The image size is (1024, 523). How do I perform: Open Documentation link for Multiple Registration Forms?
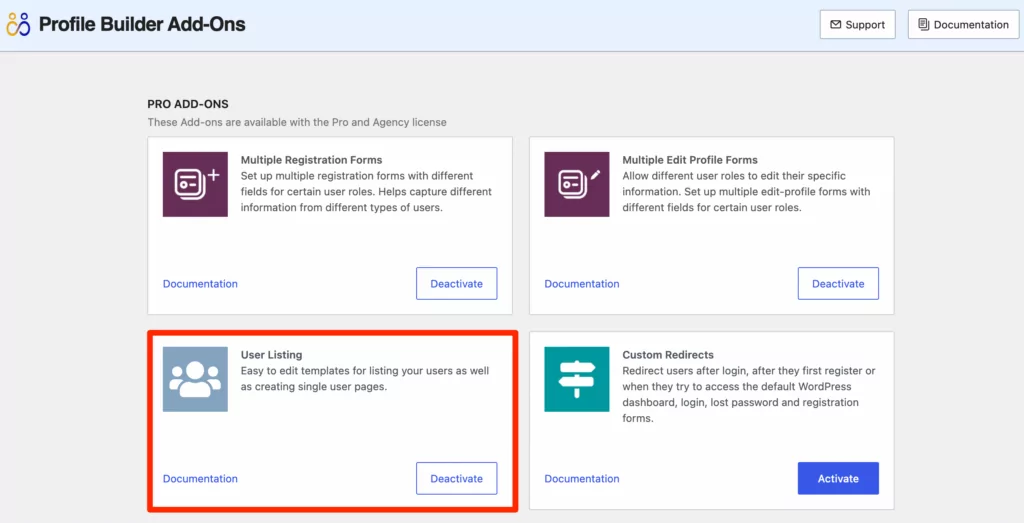coord(200,283)
